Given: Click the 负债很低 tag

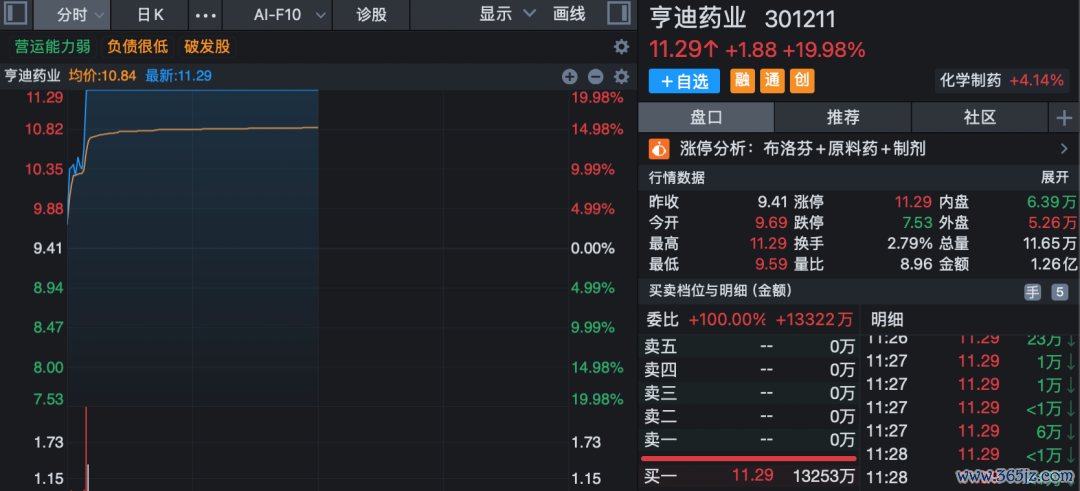Looking at the screenshot, I should pos(138,47).
